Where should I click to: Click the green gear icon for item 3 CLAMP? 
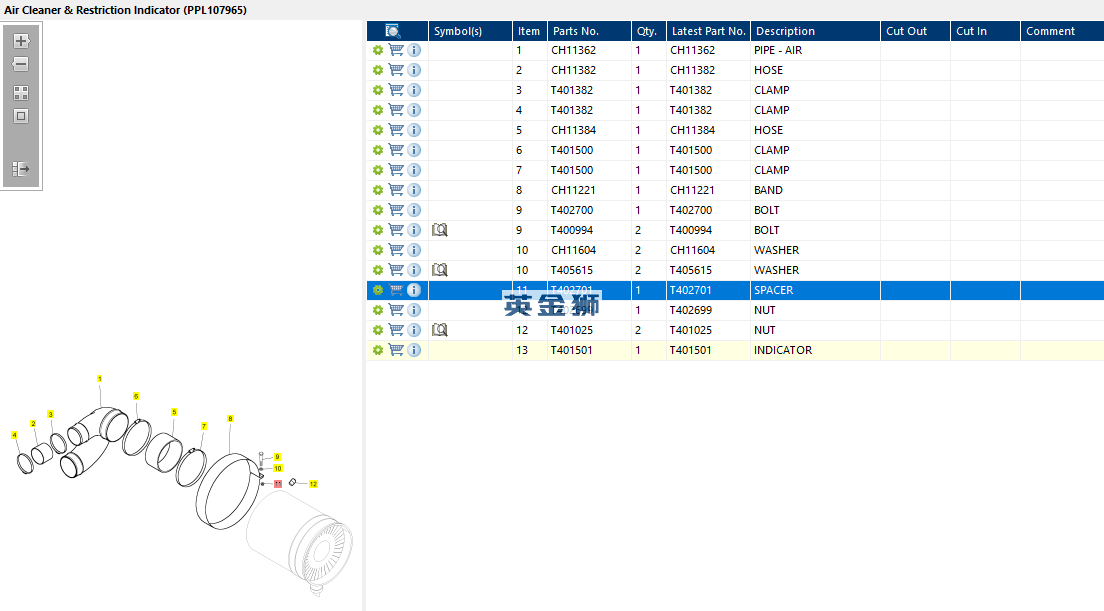coord(378,90)
